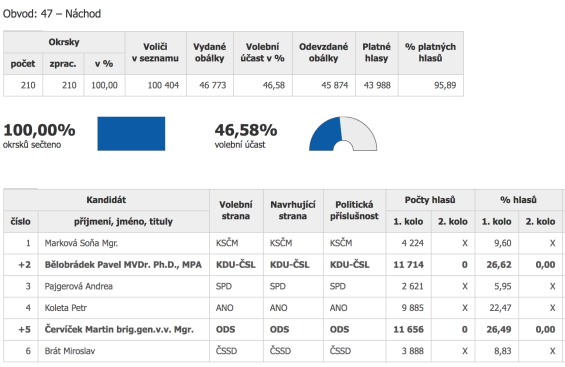Click the 46,58% volební účast figure
This screenshot has width=565, height=367.
pyautogui.click(x=246, y=130)
